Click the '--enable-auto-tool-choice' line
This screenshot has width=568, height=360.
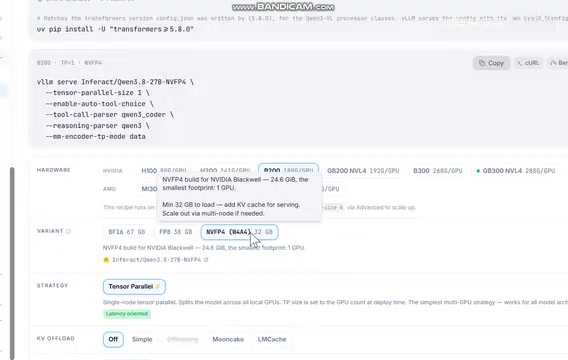point(99,104)
